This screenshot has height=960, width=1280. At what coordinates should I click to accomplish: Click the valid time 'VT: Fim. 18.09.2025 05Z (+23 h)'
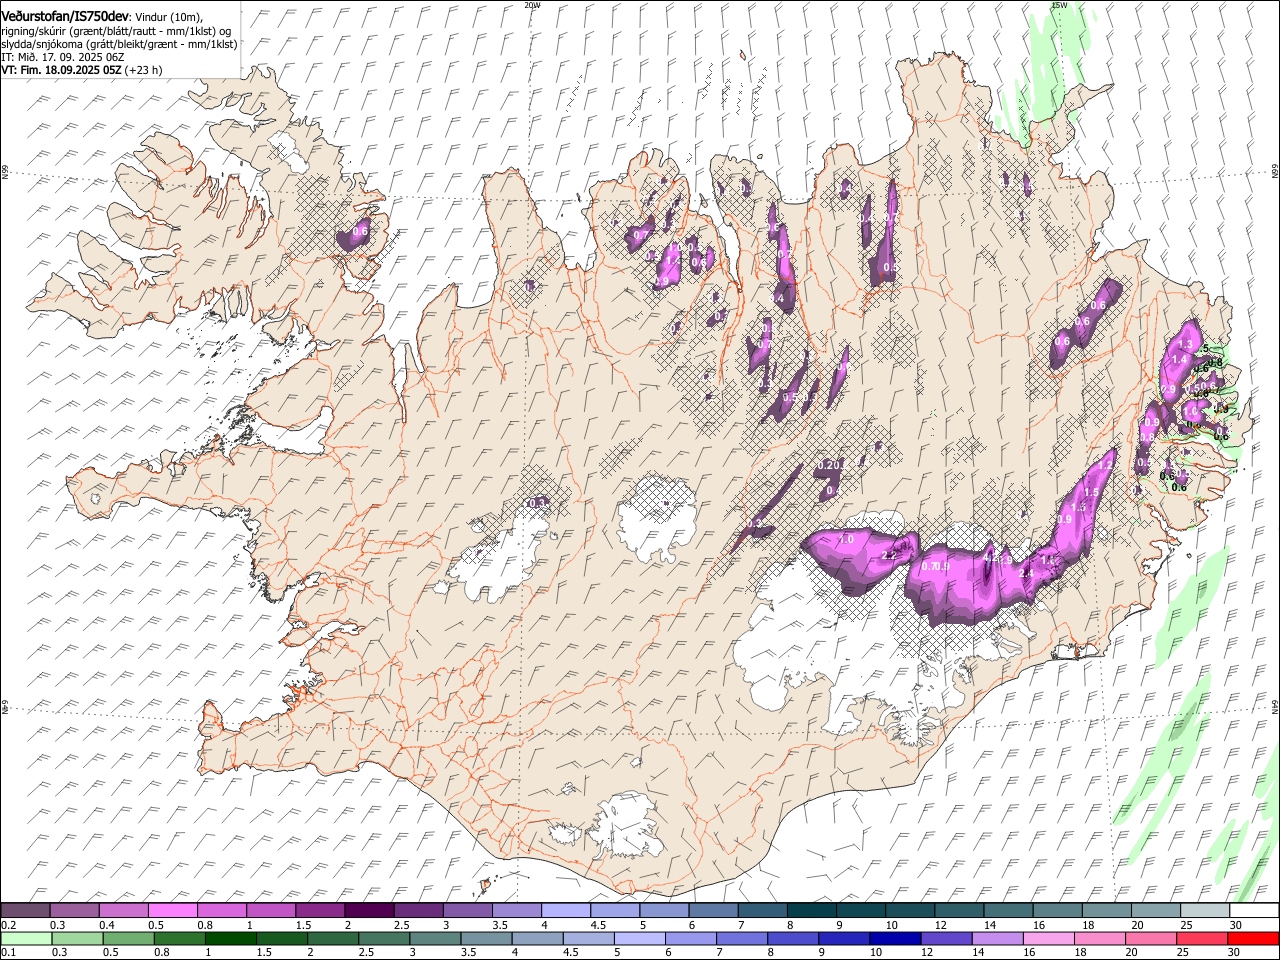pos(82,70)
